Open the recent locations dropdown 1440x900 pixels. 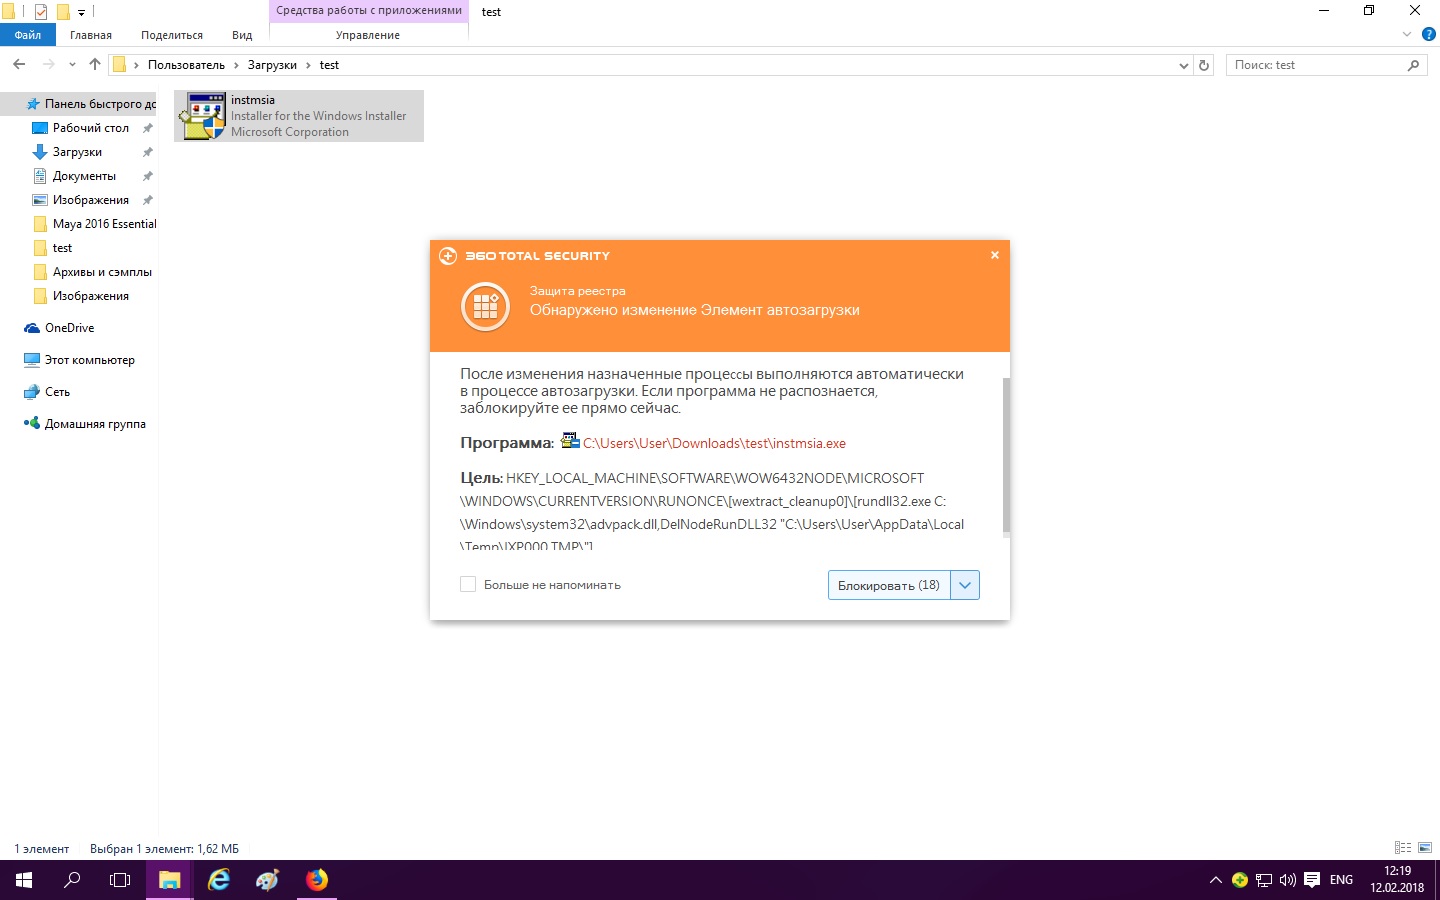pyautogui.click(x=72, y=65)
